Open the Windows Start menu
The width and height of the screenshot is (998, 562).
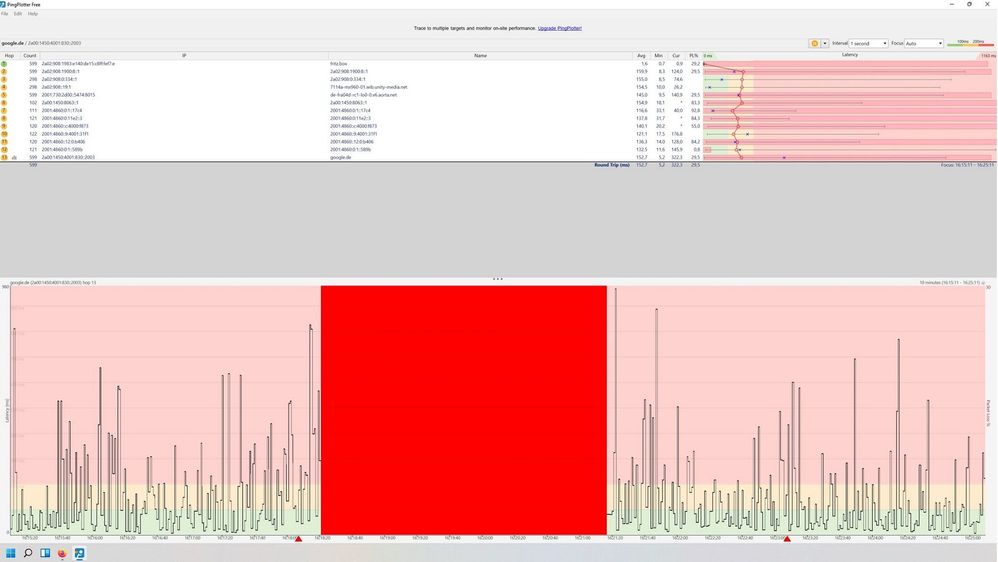(10, 553)
